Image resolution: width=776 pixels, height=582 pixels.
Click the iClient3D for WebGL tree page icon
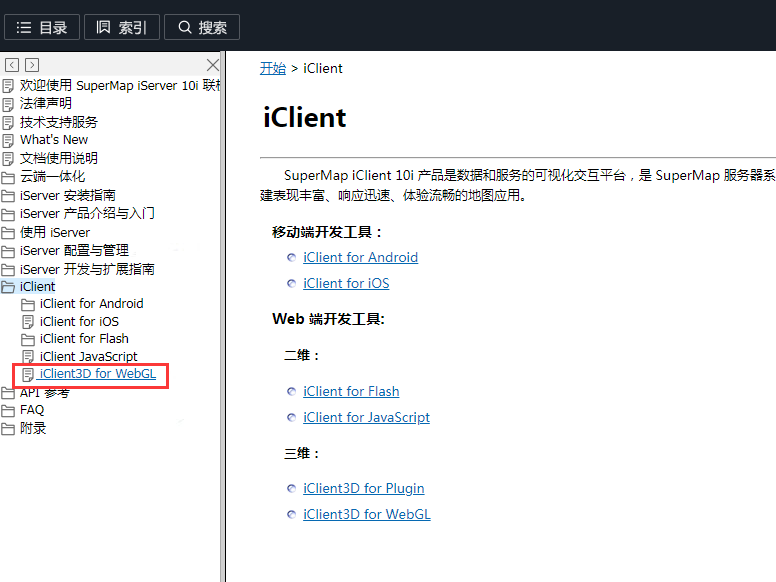pyautogui.click(x=28, y=375)
